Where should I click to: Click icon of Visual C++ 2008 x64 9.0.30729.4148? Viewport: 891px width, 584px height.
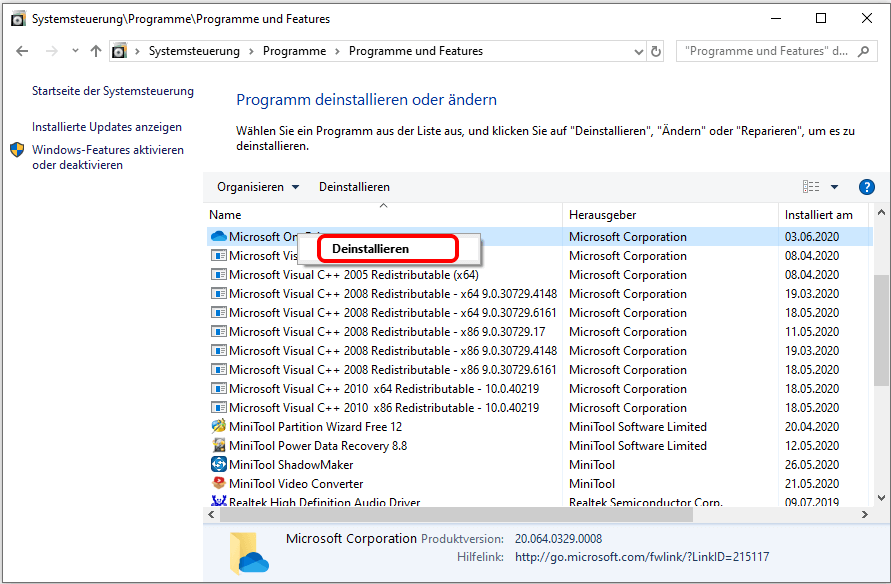tap(218, 294)
